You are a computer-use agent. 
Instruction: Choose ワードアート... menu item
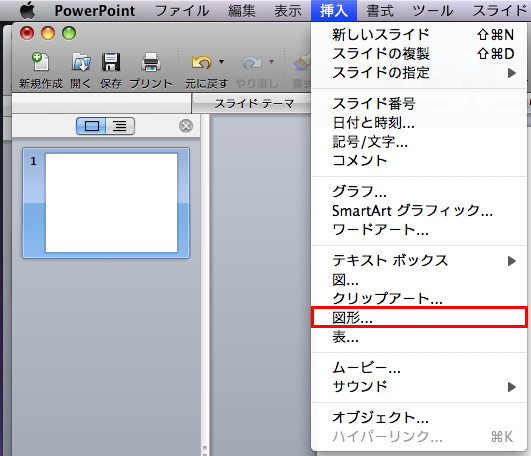click(x=419, y=230)
